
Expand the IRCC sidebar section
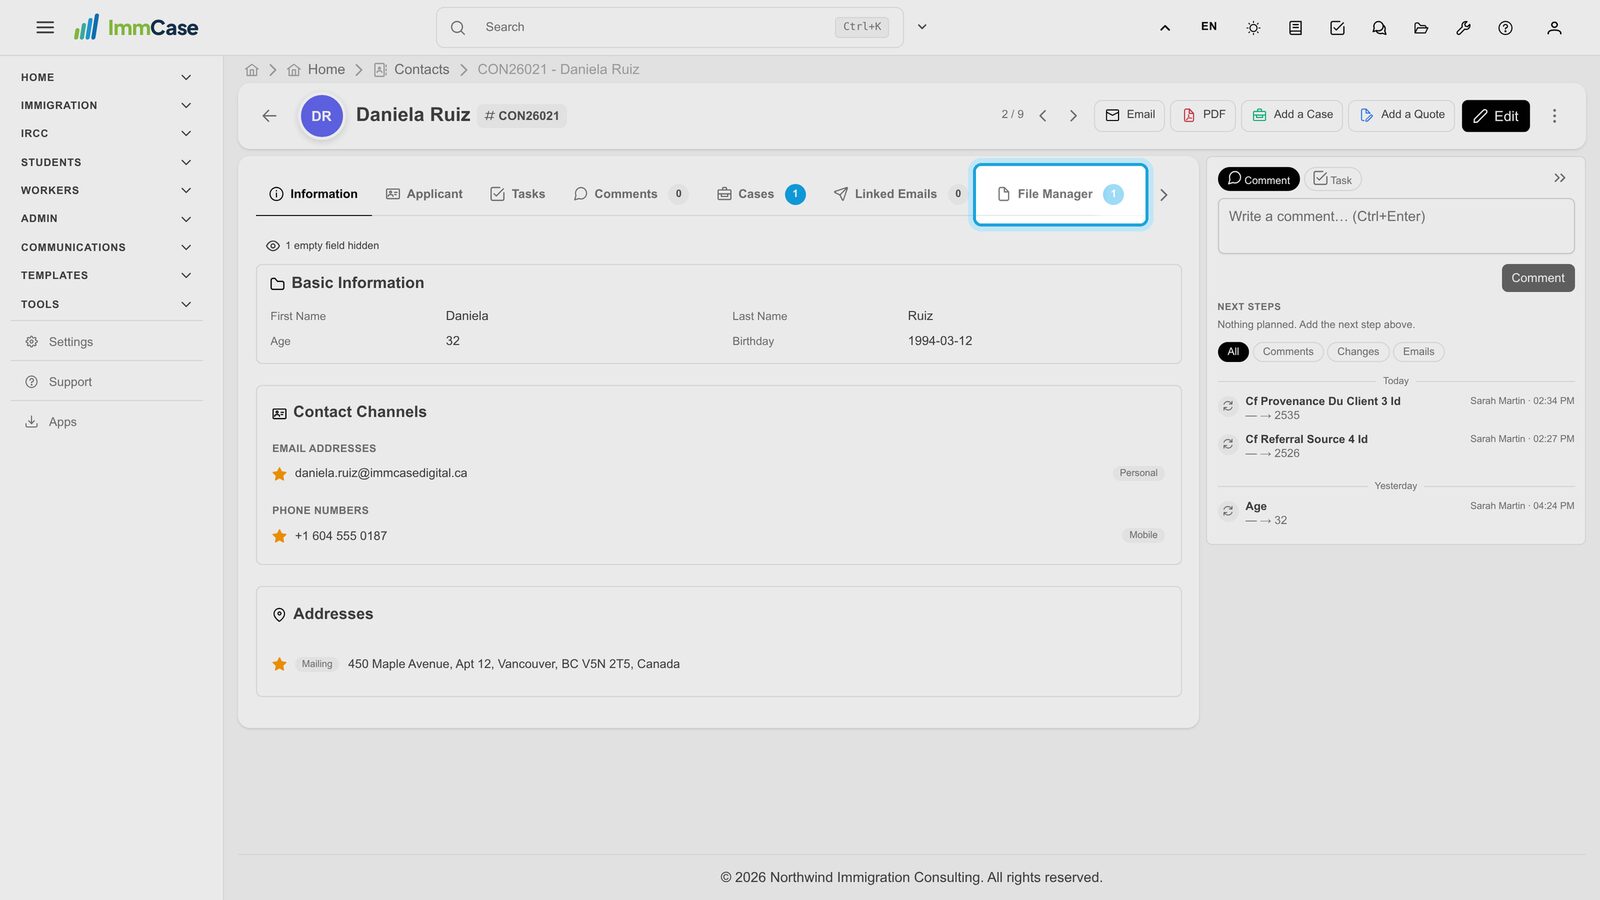[106, 134]
